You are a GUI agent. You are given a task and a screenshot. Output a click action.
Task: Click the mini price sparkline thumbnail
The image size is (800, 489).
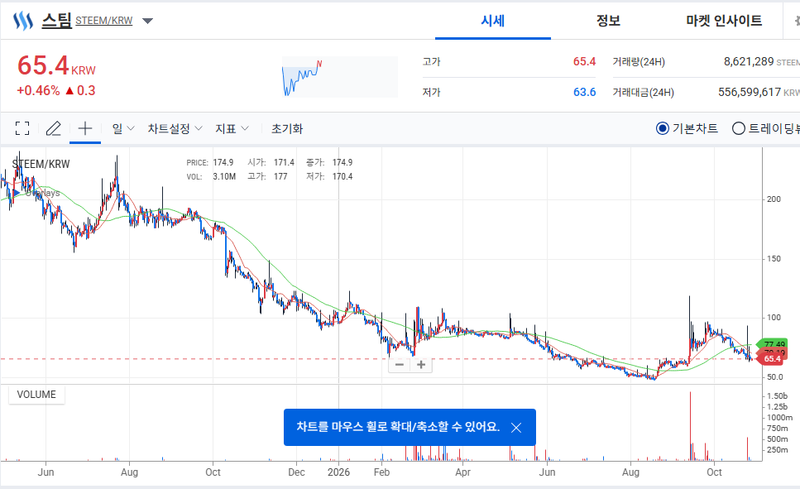tap(340, 77)
